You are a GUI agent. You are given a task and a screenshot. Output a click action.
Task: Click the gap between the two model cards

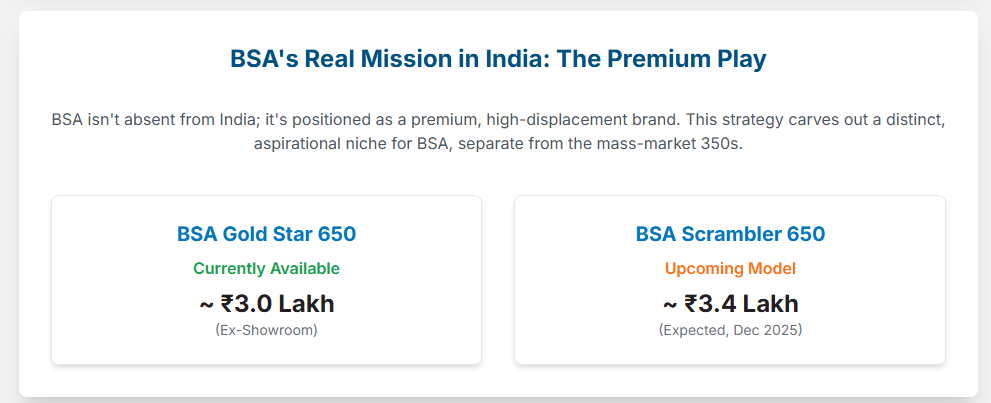[498, 280]
